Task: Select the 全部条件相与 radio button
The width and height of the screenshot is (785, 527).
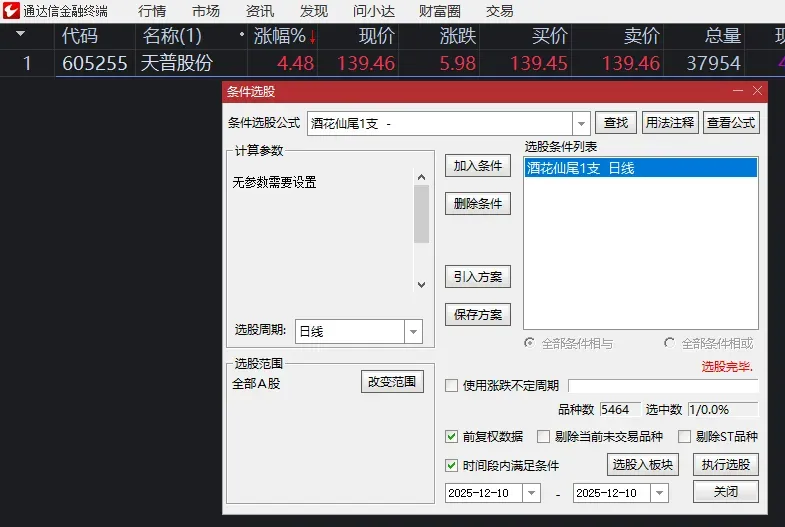Action: click(x=529, y=343)
